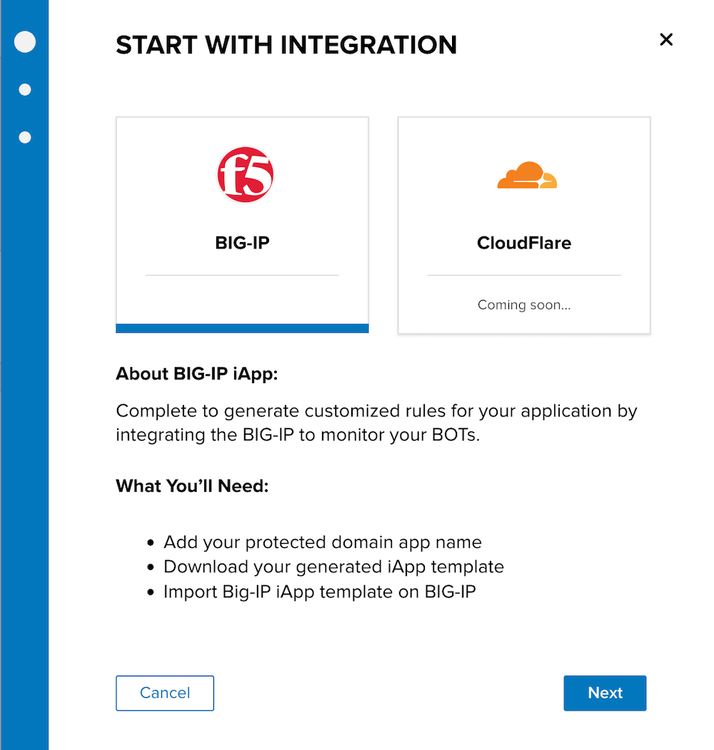Click the CloudFlare orange cloud logo

click(x=526, y=177)
